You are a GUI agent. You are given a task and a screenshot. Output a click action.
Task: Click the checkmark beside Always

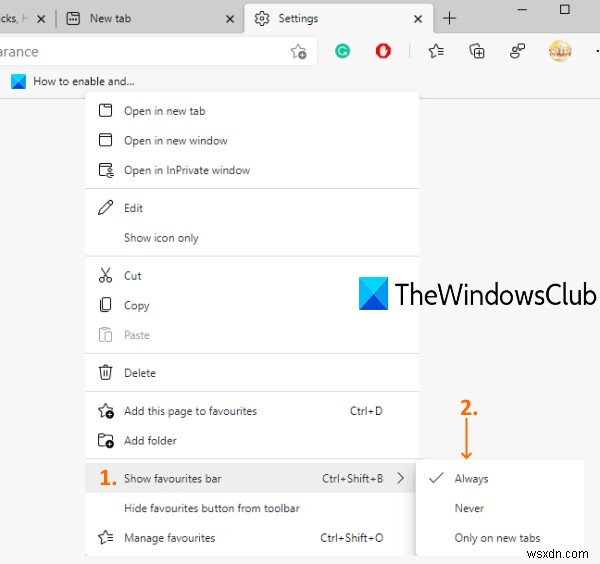click(436, 478)
